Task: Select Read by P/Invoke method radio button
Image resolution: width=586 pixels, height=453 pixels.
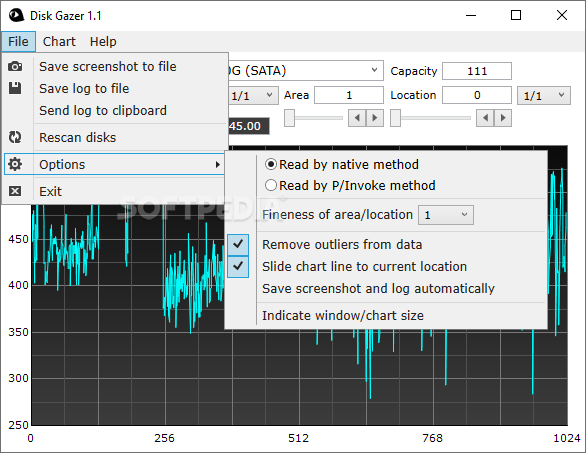Action: (x=271, y=185)
